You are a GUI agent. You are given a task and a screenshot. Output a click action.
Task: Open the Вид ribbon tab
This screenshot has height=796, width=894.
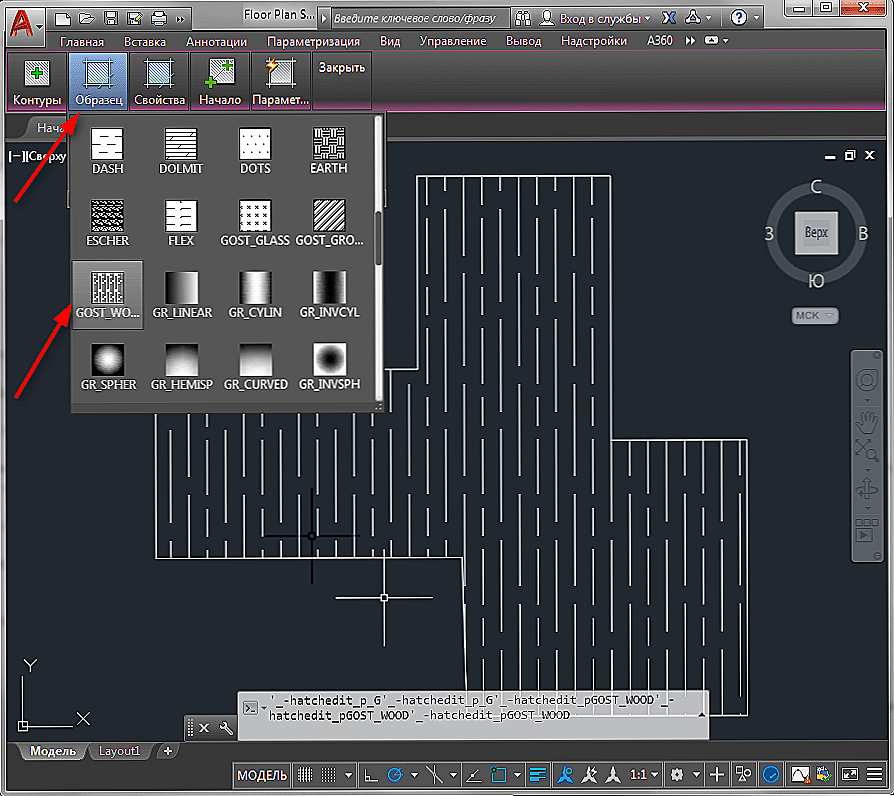(x=390, y=42)
